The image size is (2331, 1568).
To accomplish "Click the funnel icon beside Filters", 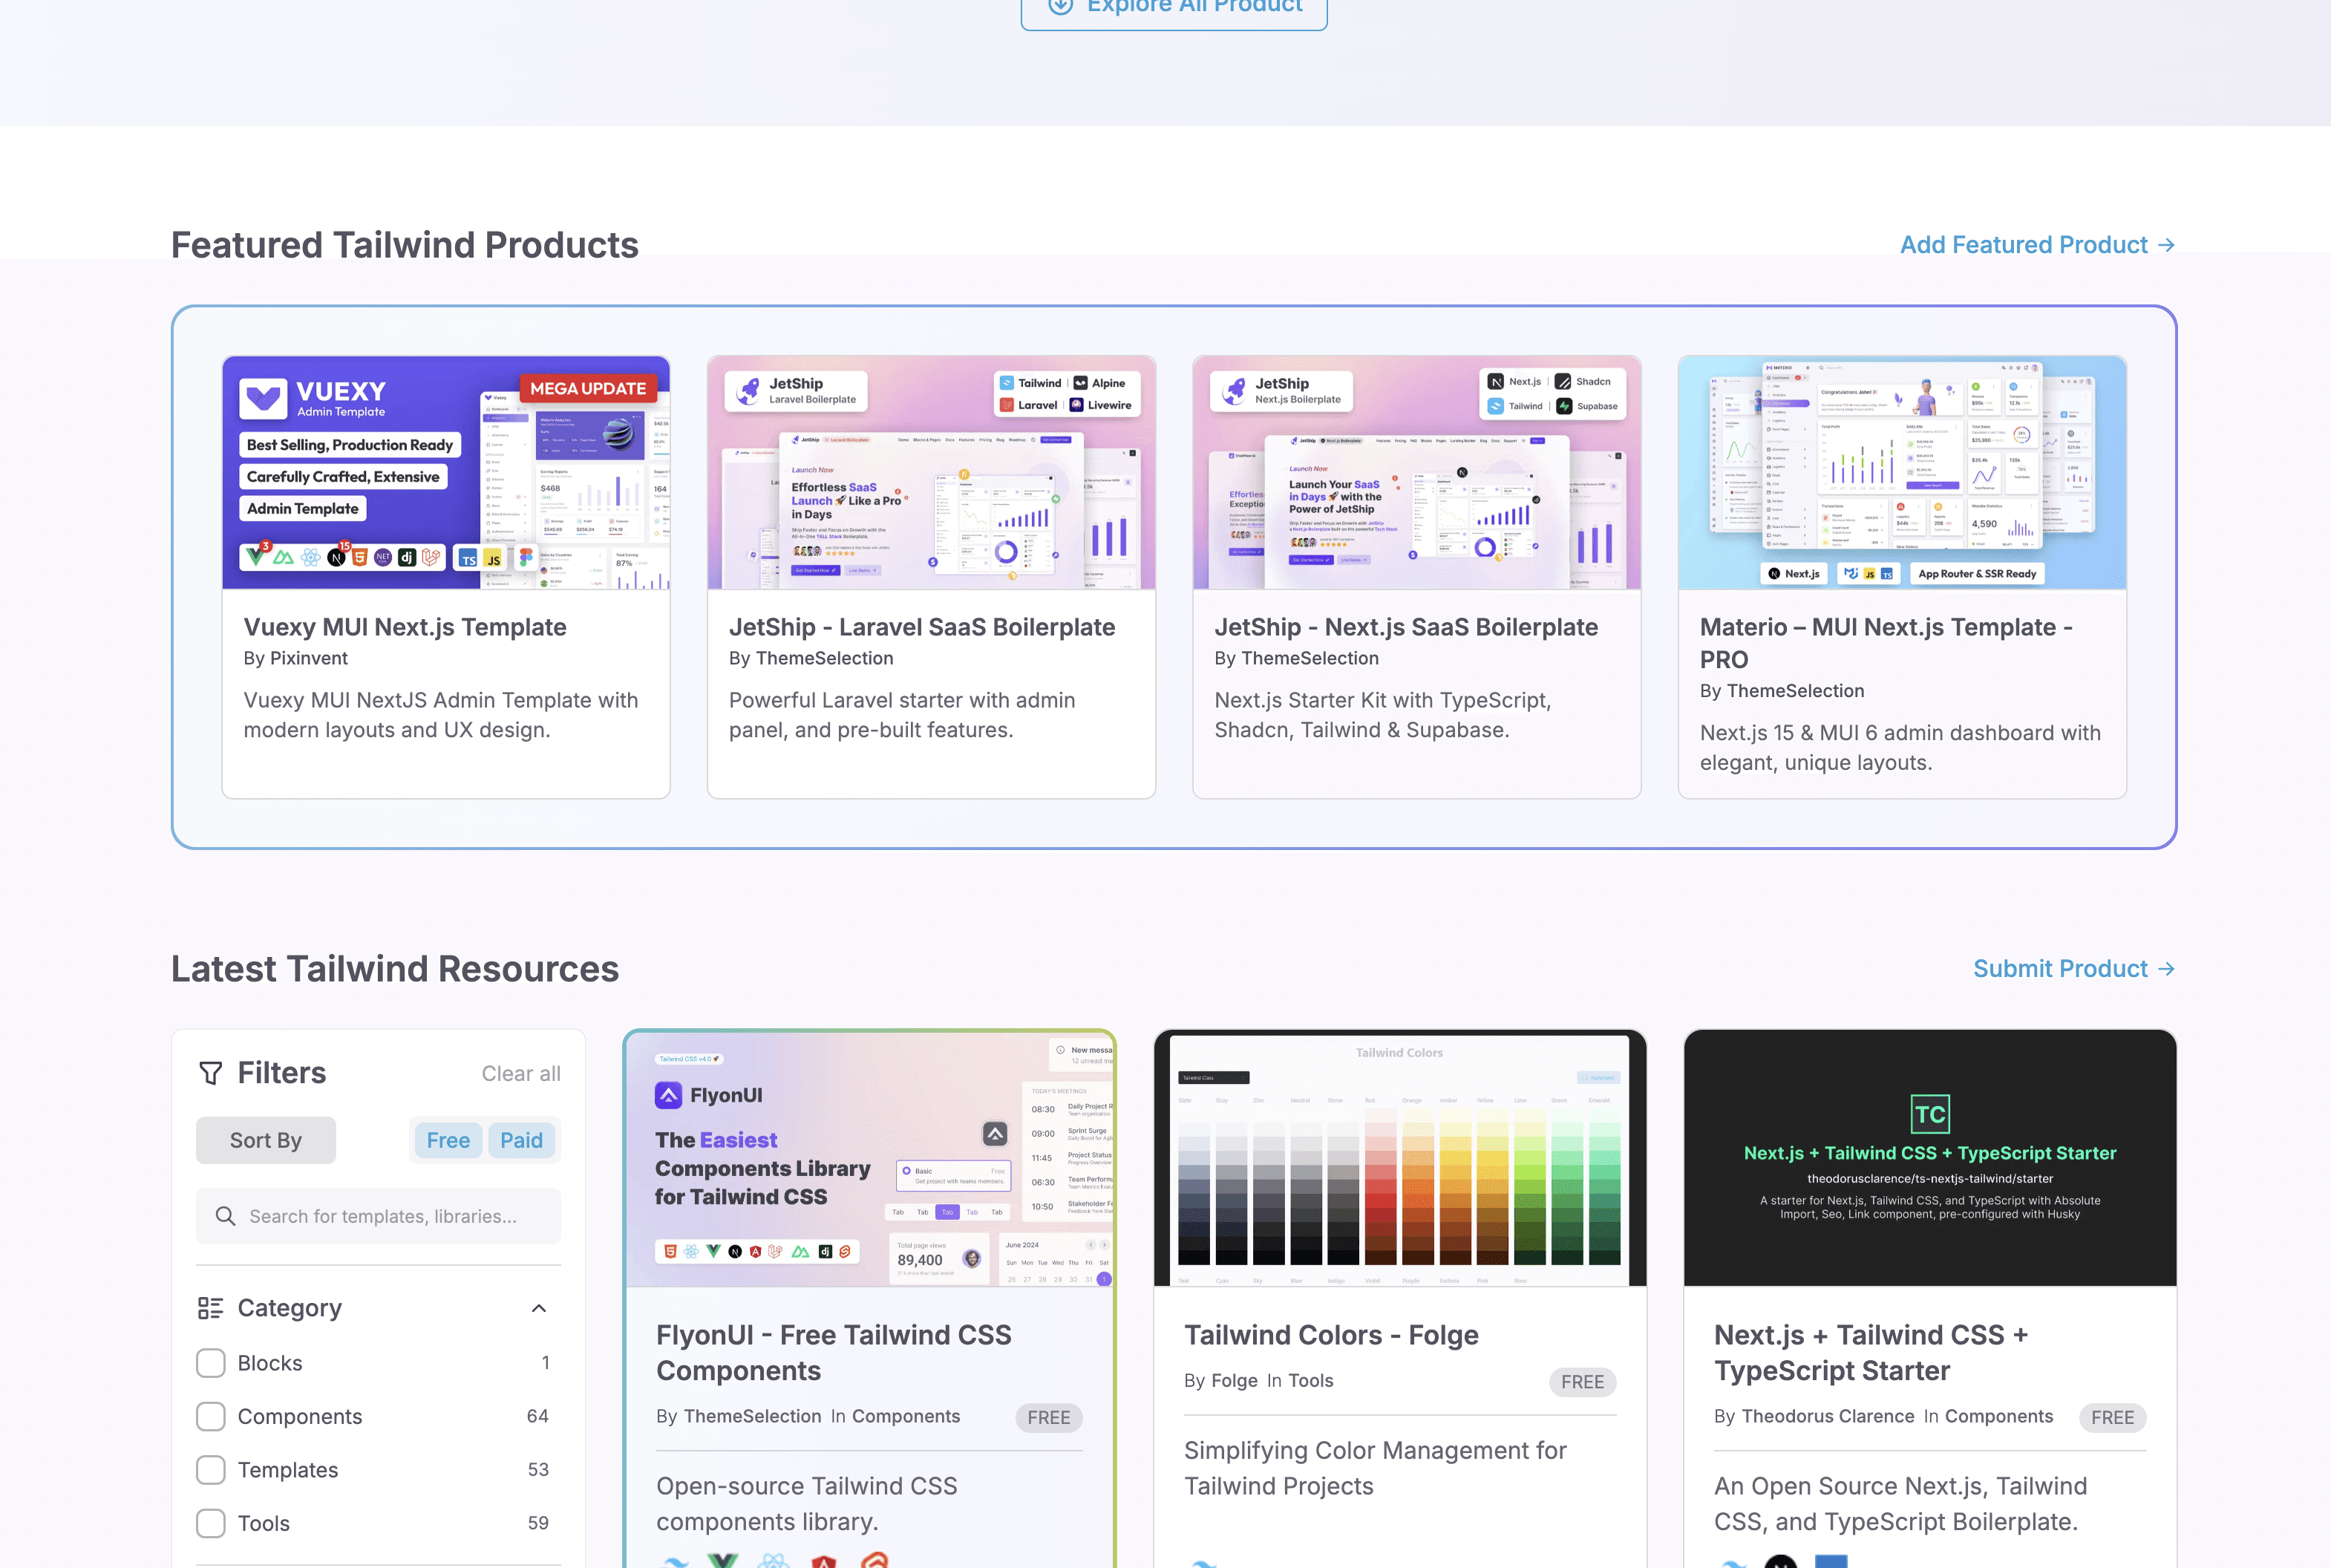I will tap(211, 1073).
